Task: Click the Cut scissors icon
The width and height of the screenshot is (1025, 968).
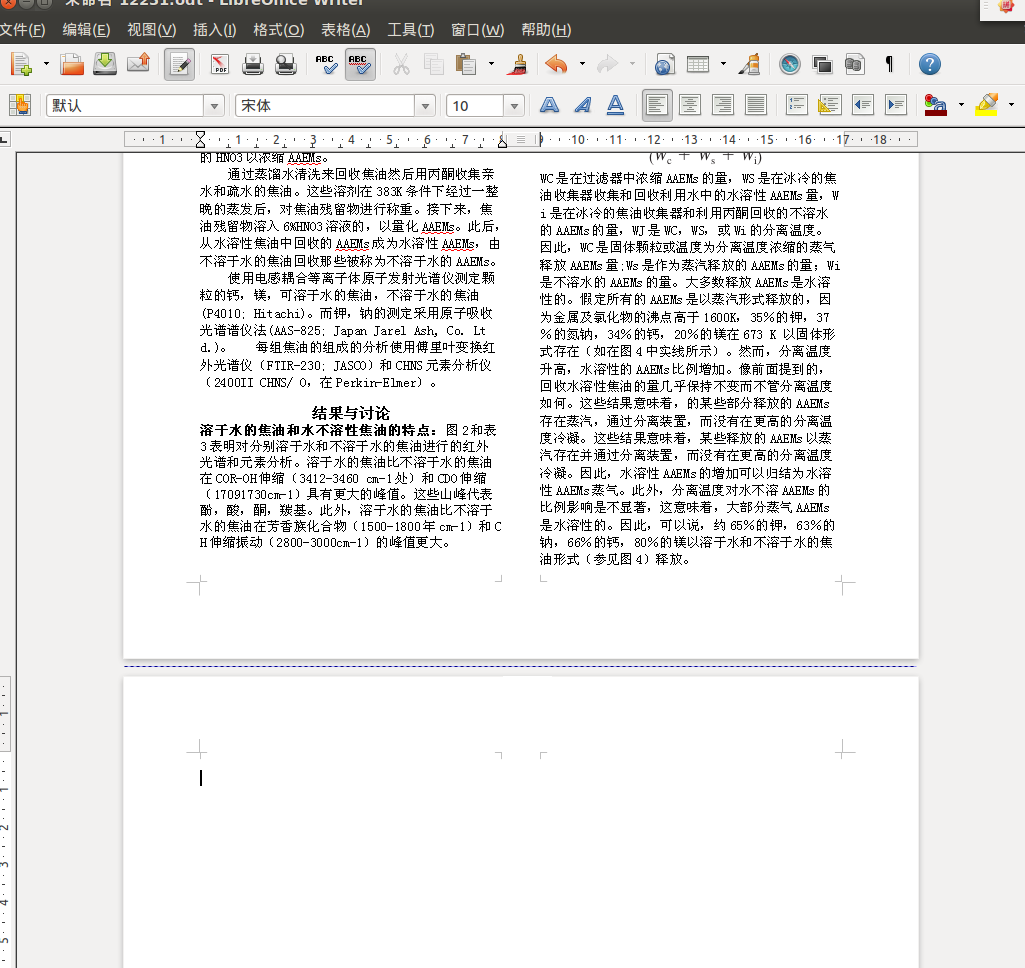Action: click(401, 64)
